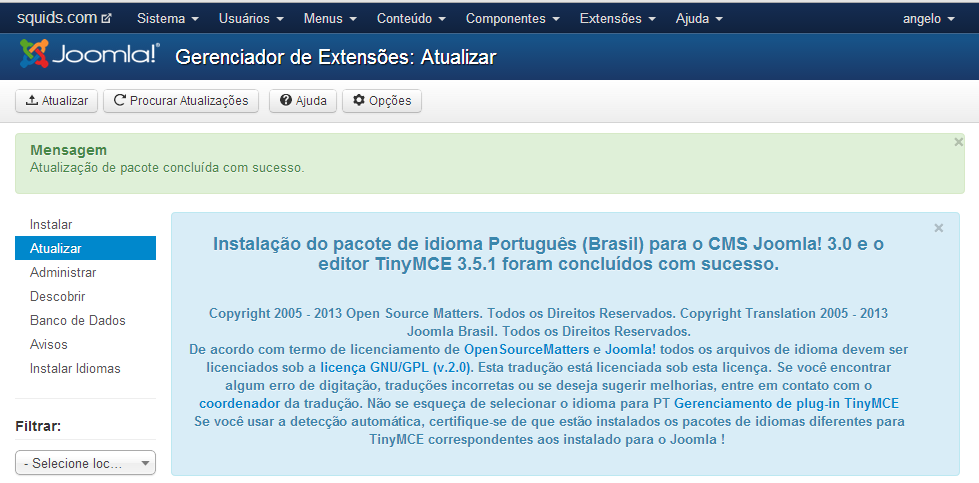Click the coordenador link
979x483 pixels.
(x=240, y=403)
